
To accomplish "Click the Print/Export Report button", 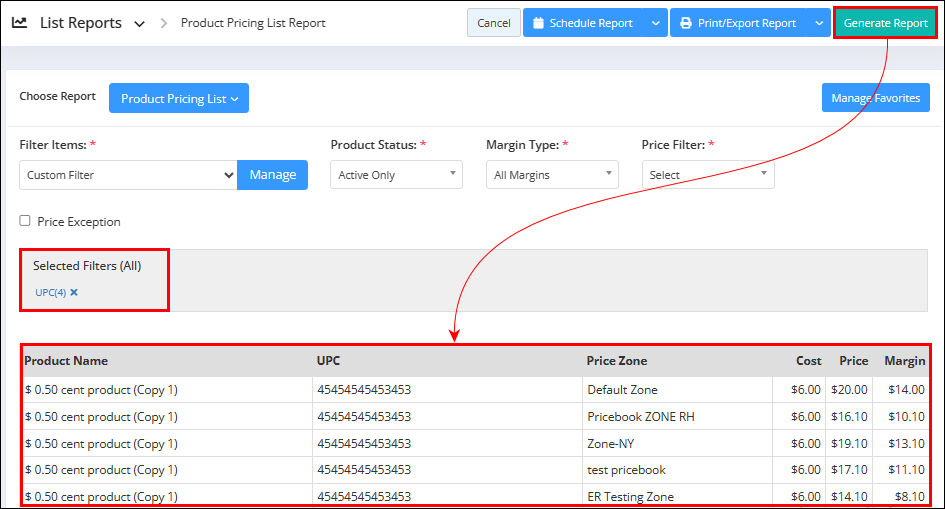I will pos(738,23).
